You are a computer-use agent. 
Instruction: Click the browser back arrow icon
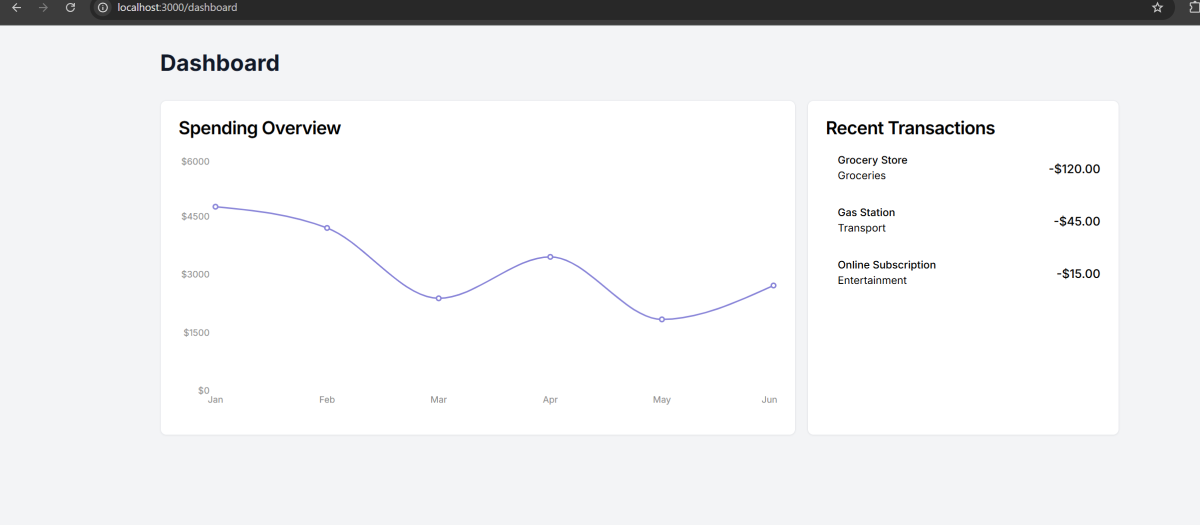click(16, 8)
